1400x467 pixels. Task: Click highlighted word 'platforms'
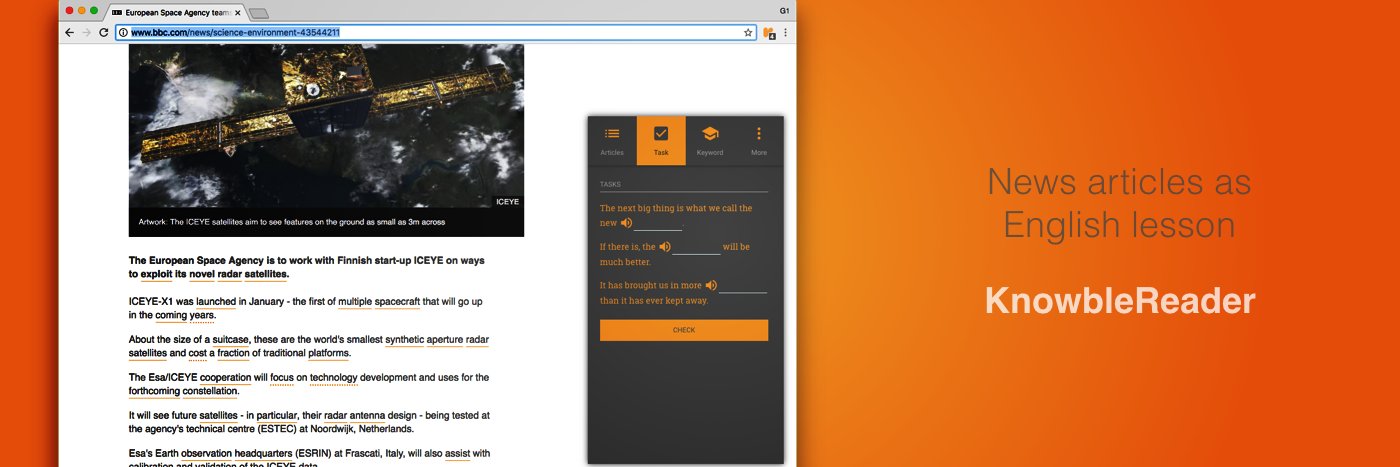coord(328,353)
